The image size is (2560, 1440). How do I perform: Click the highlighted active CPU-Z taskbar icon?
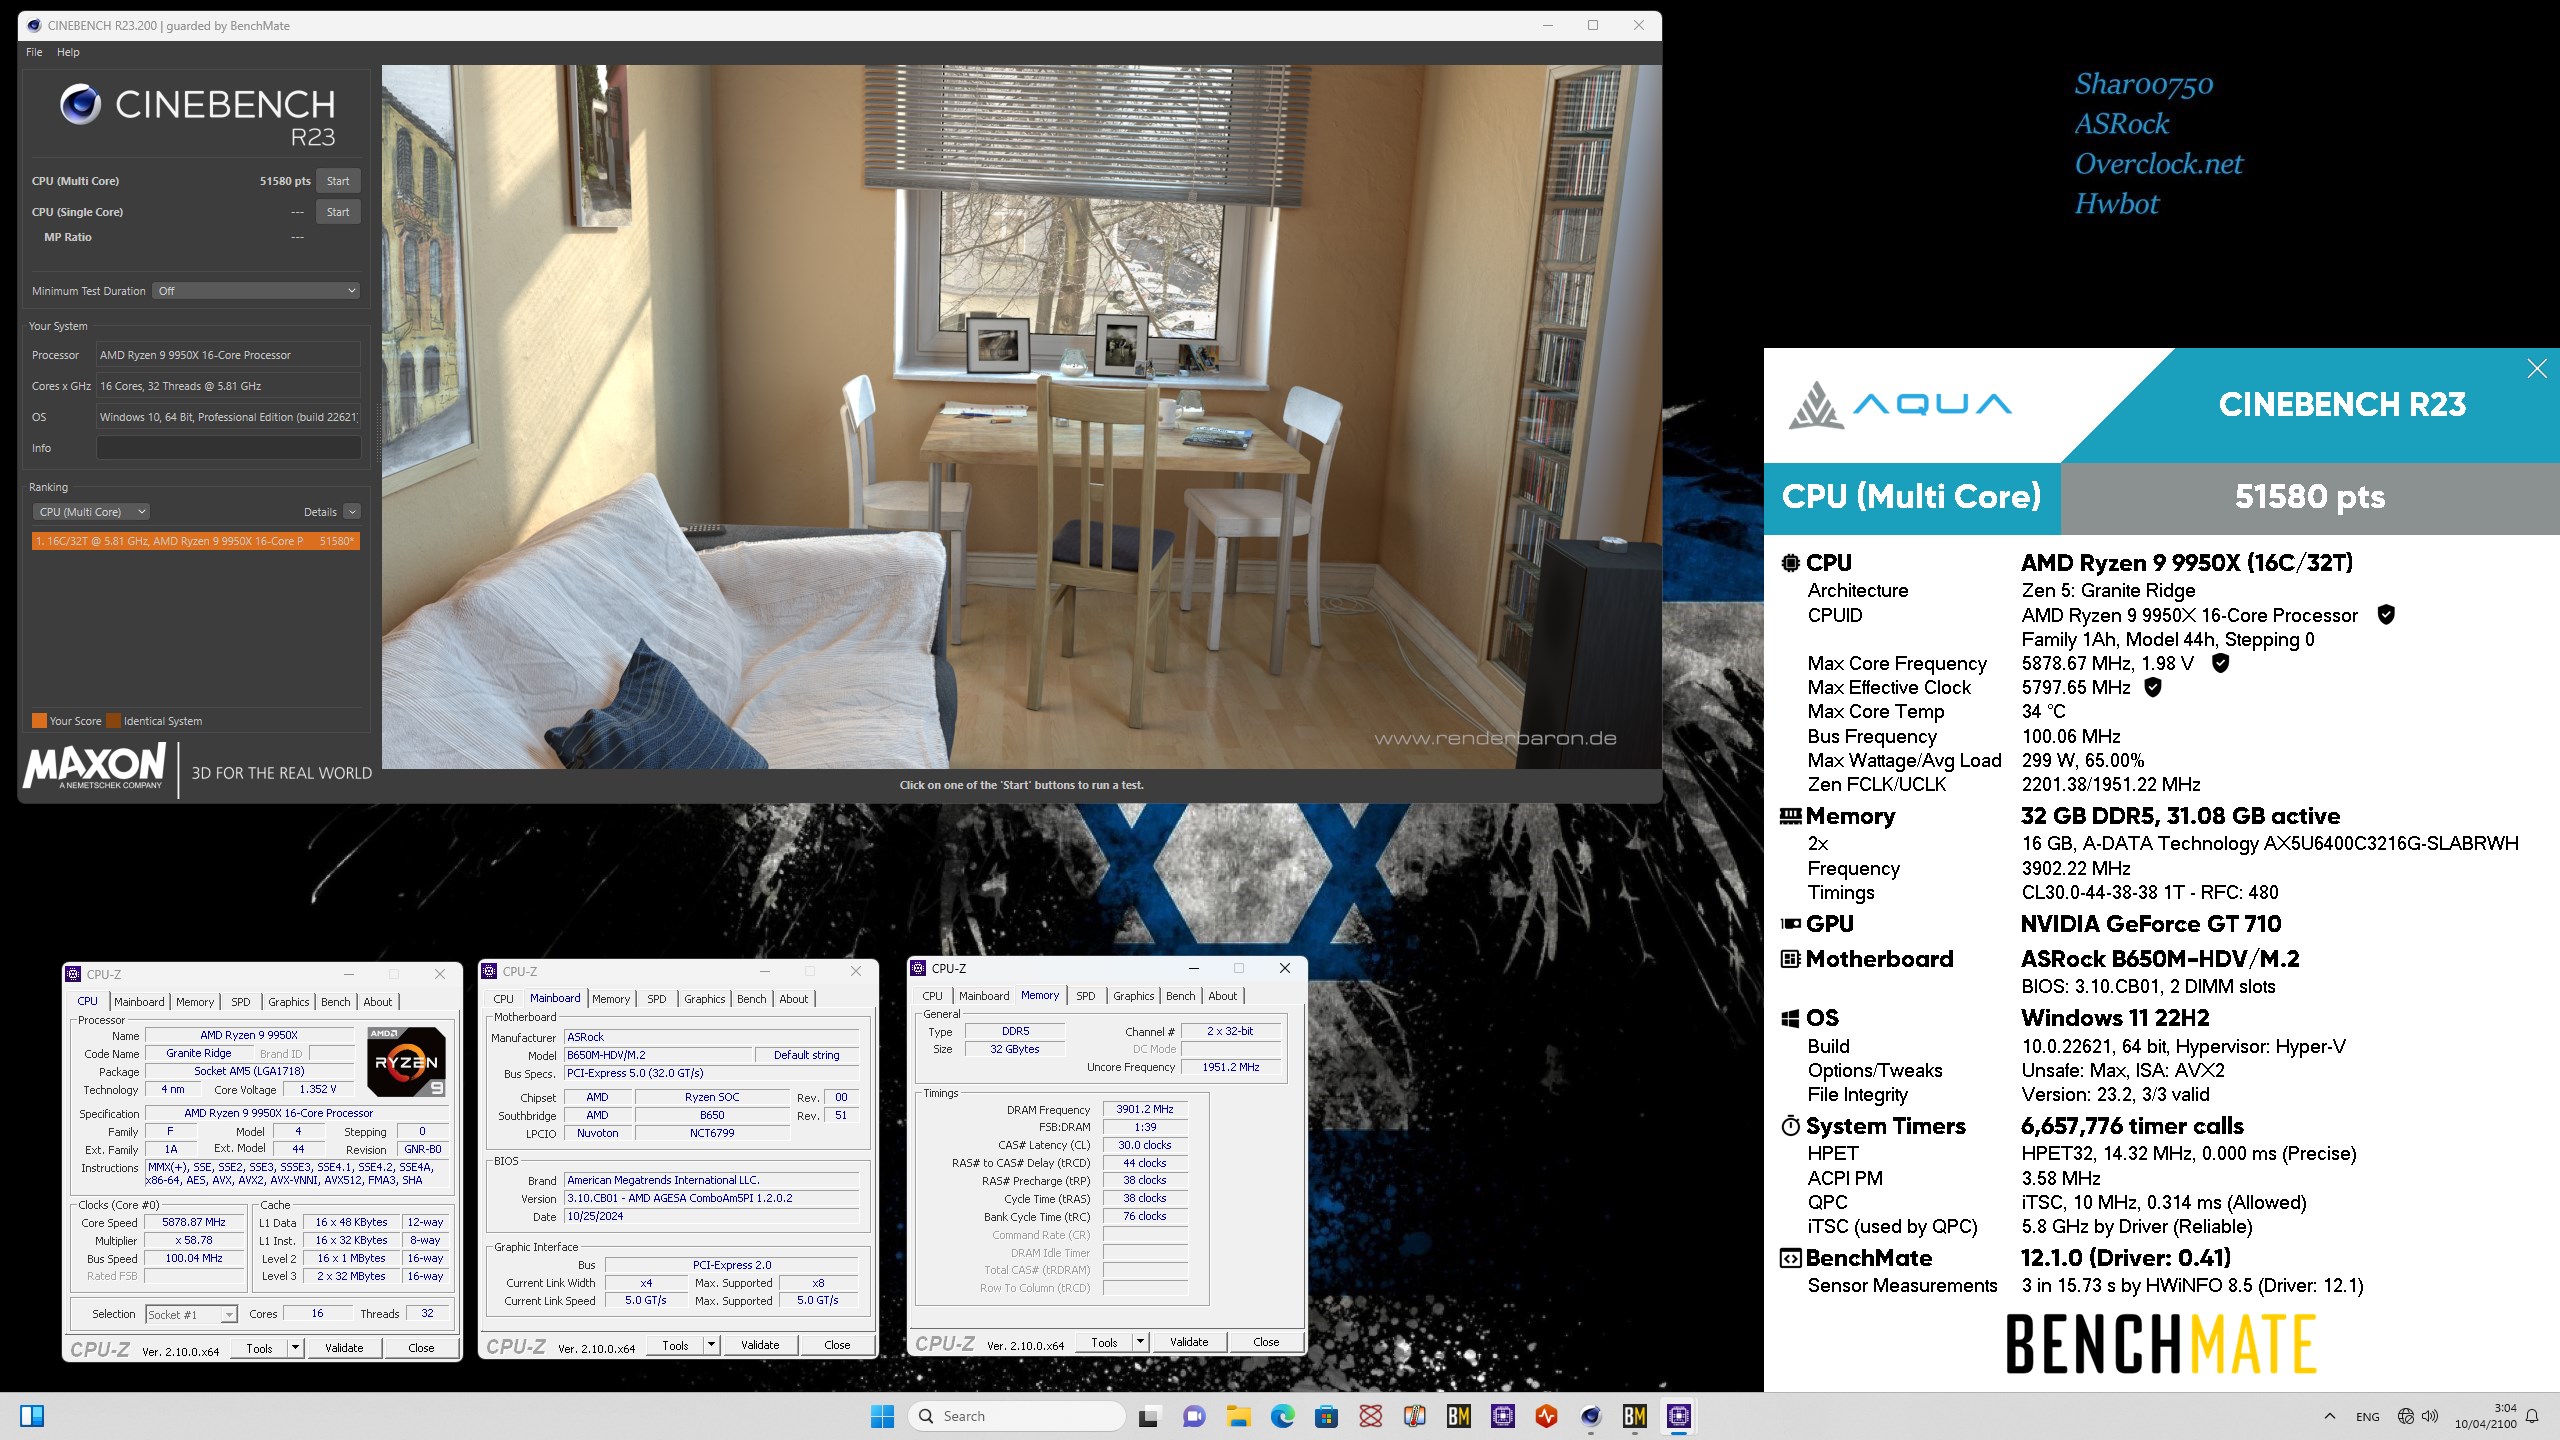pos(1678,1416)
